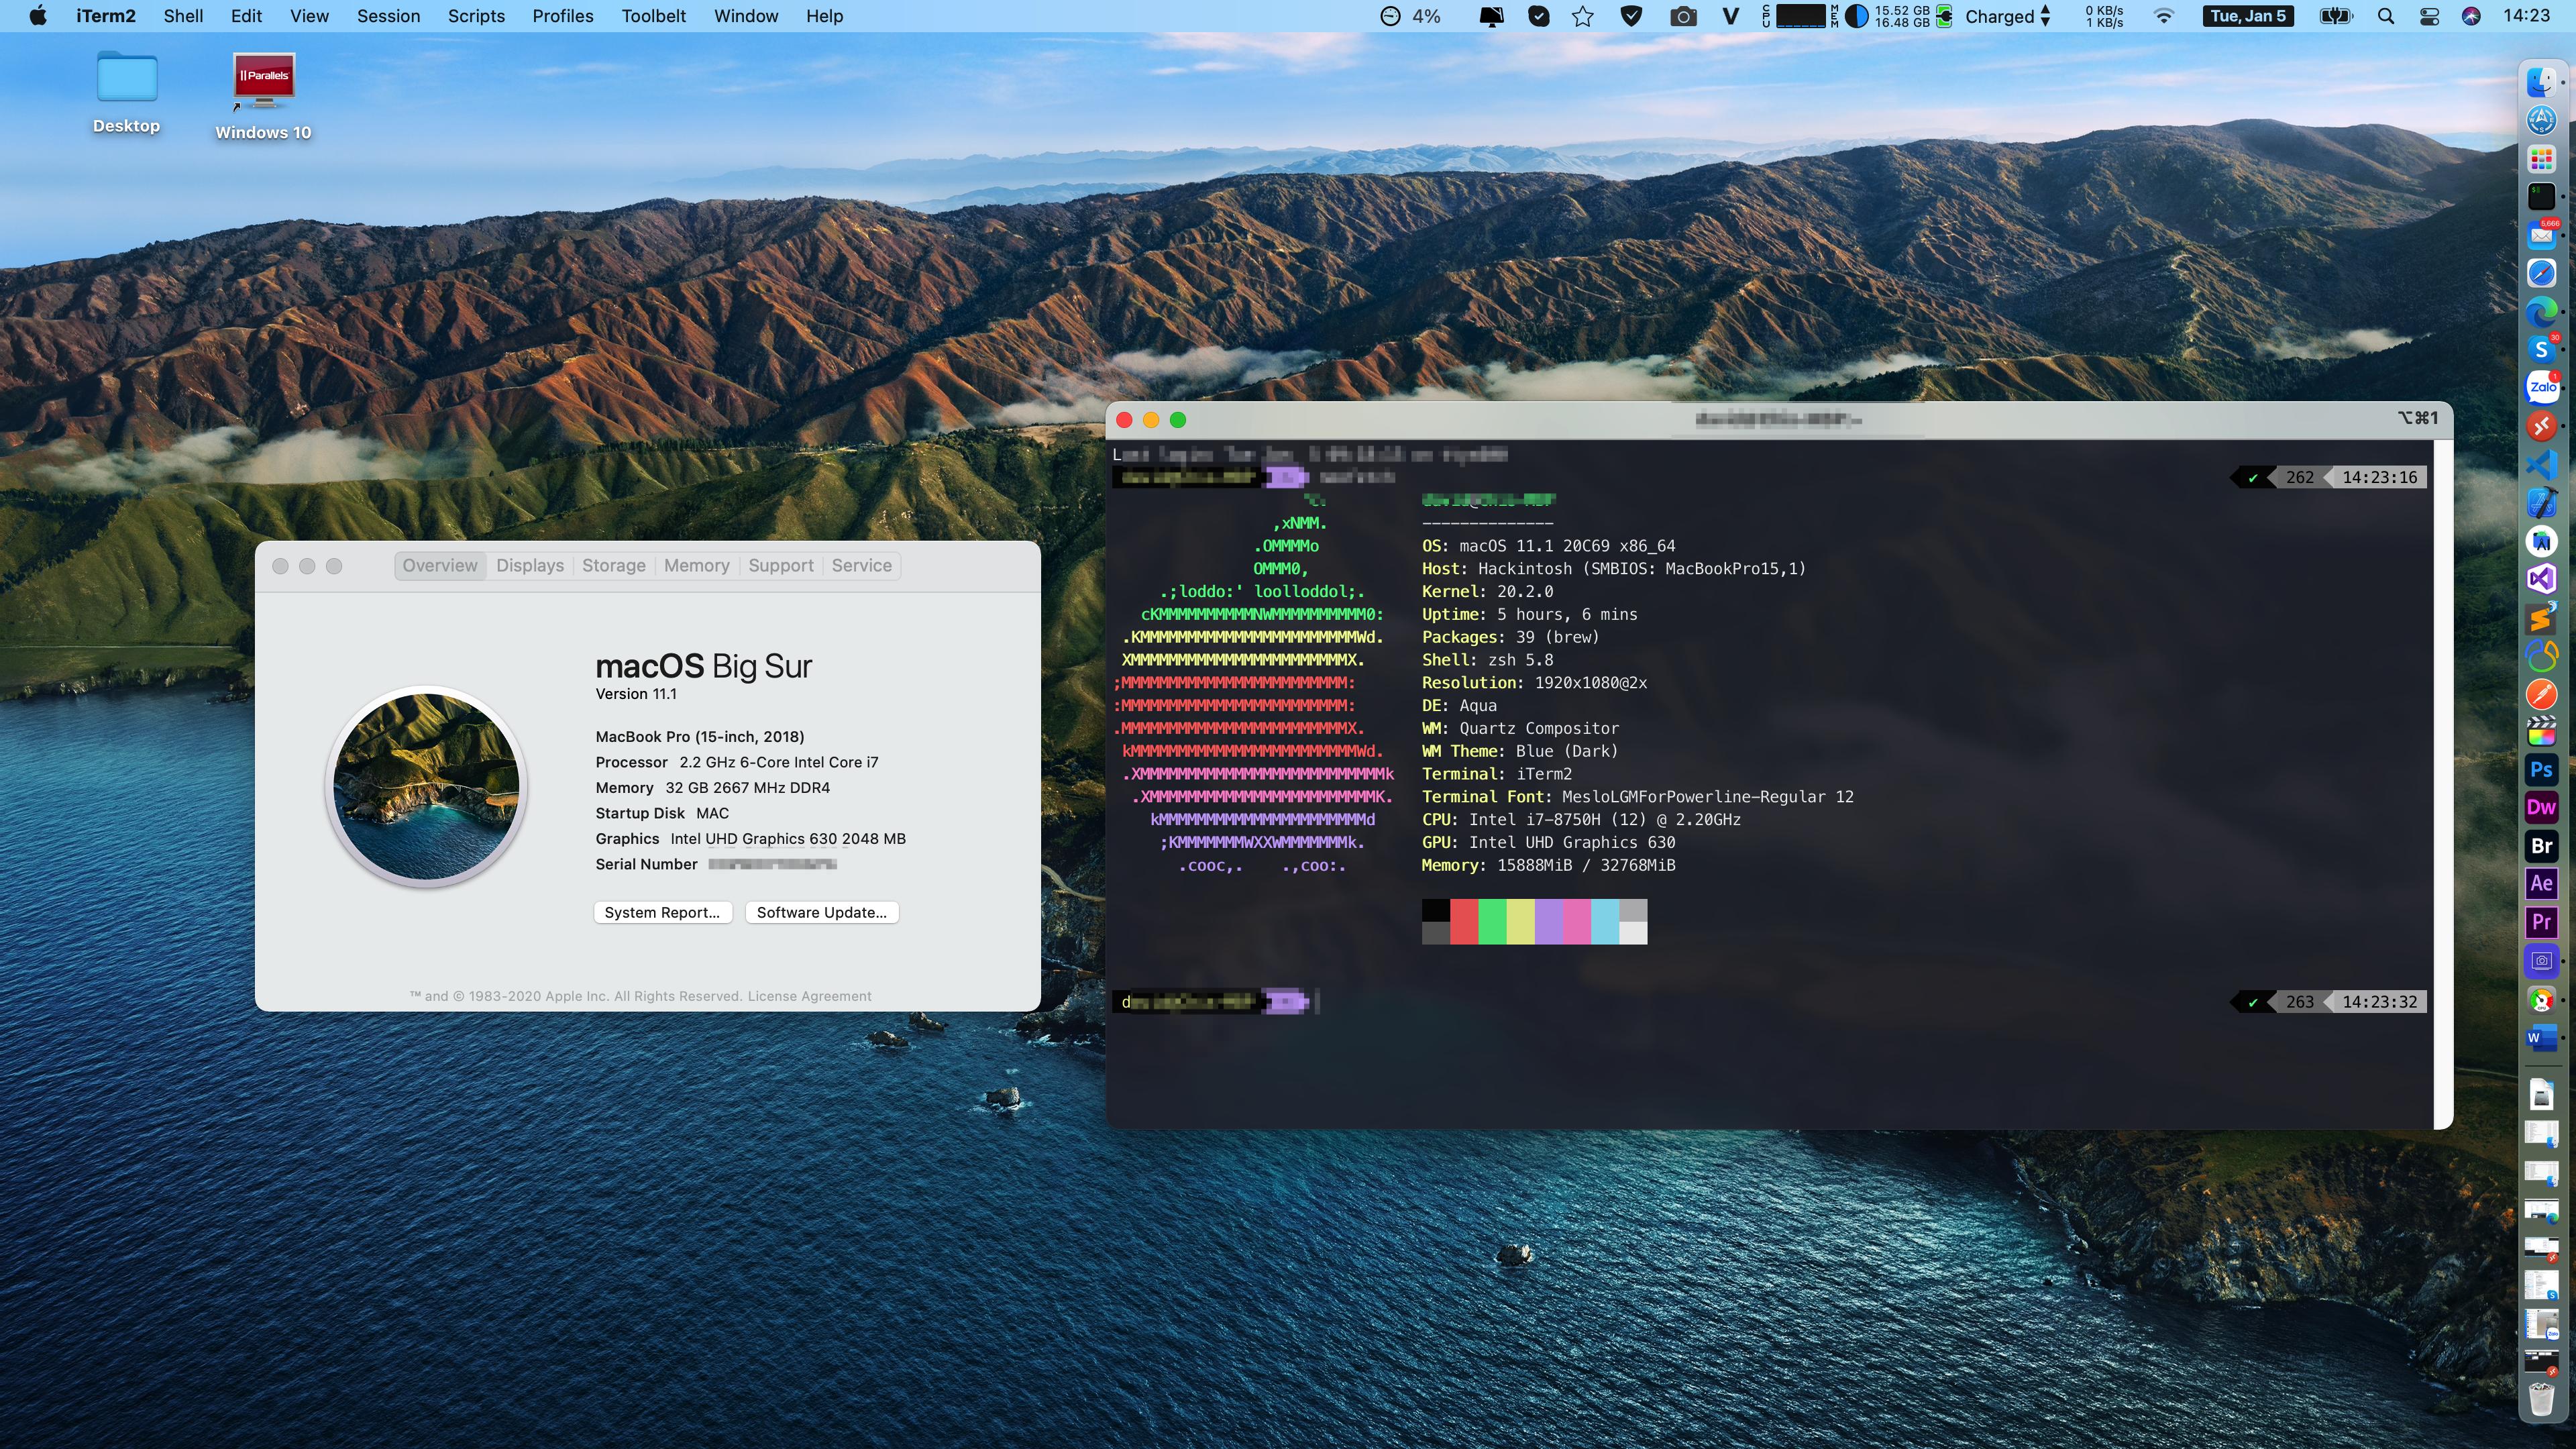
Task: Click the Software Update button
Action: pos(822,912)
